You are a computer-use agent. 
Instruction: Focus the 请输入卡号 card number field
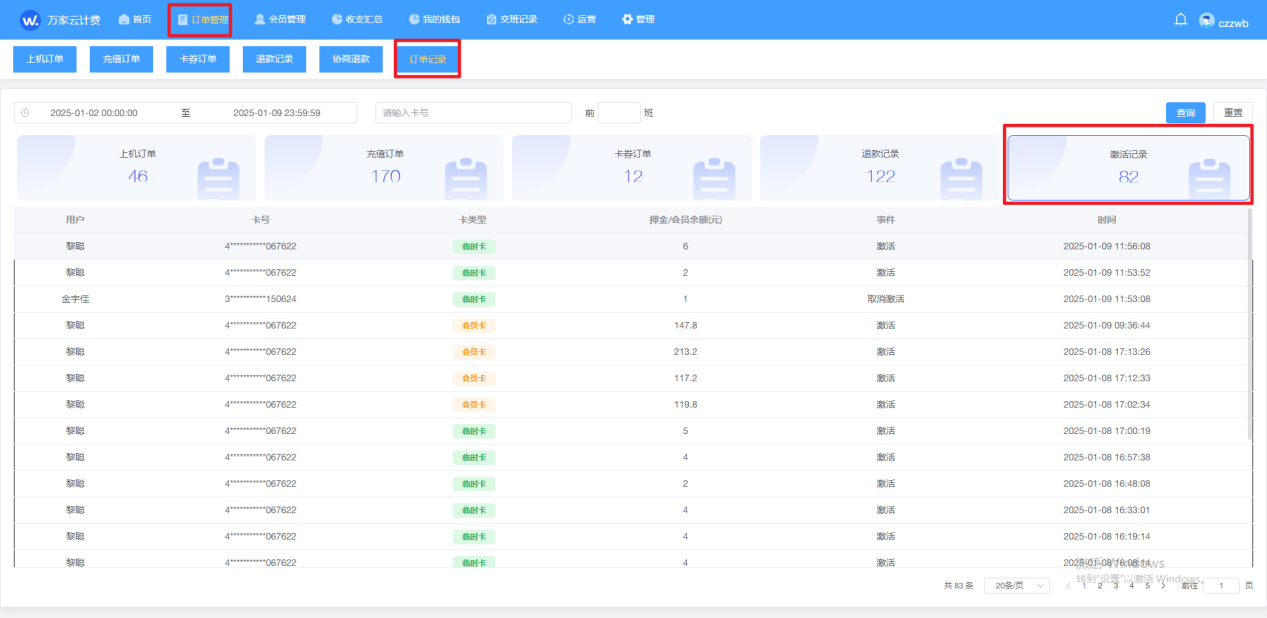473,113
